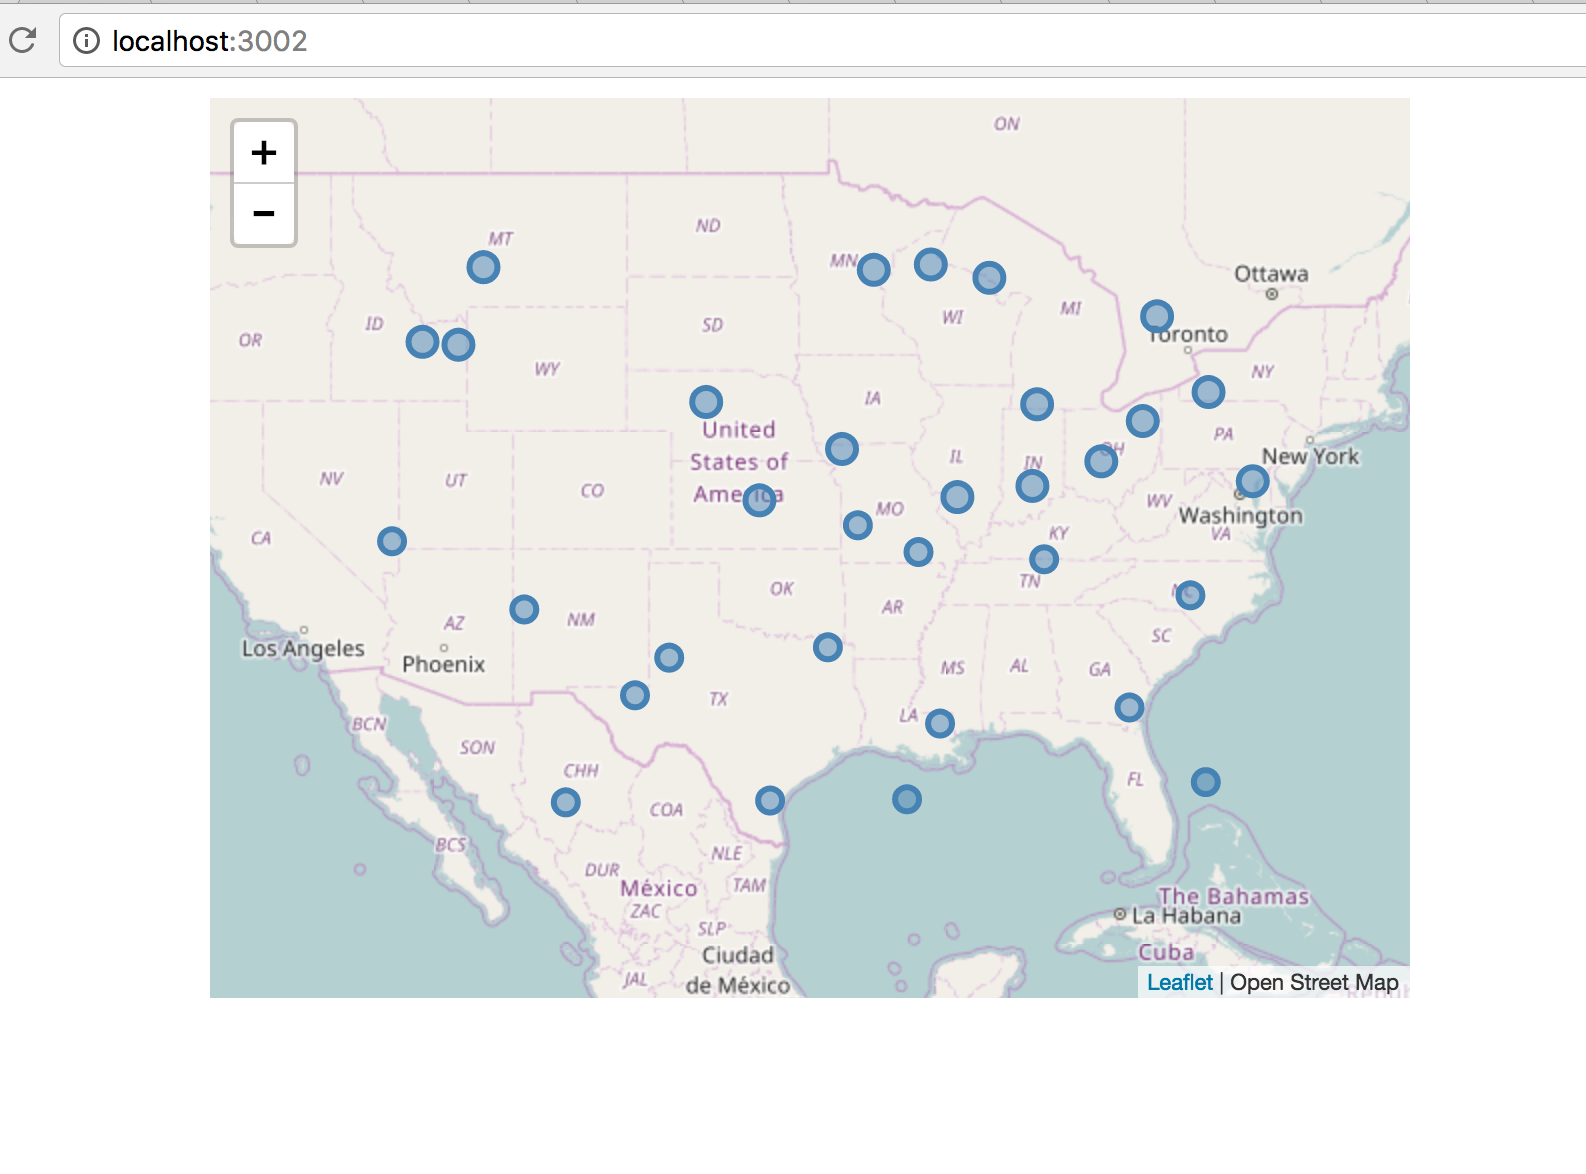Open the Leaflet attribution link
Screen dimensions: 1586x1174
pyautogui.click(x=1179, y=982)
